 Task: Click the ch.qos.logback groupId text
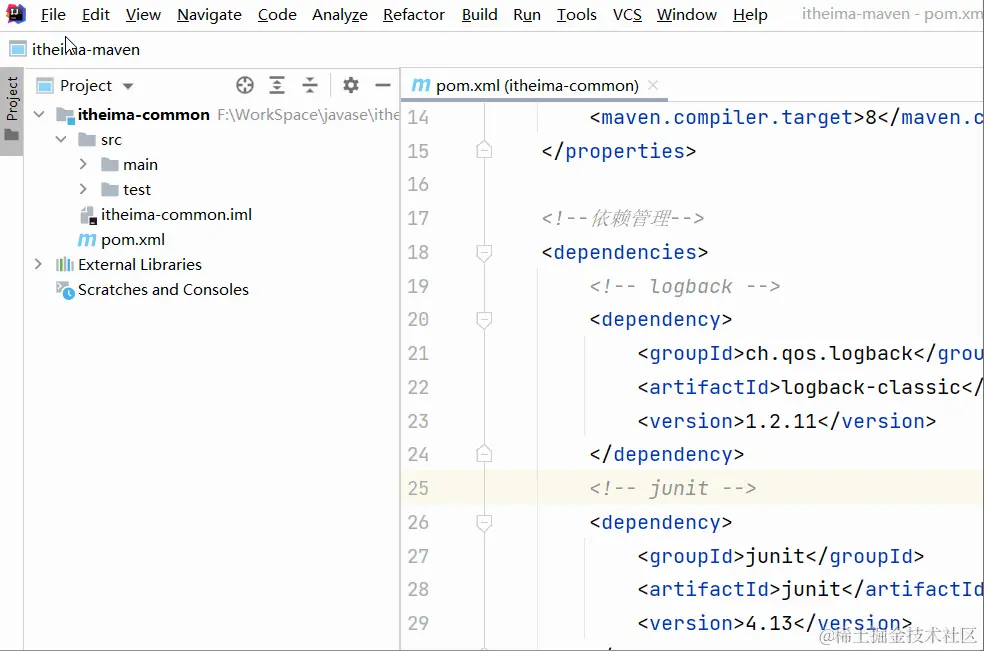click(x=830, y=353)
